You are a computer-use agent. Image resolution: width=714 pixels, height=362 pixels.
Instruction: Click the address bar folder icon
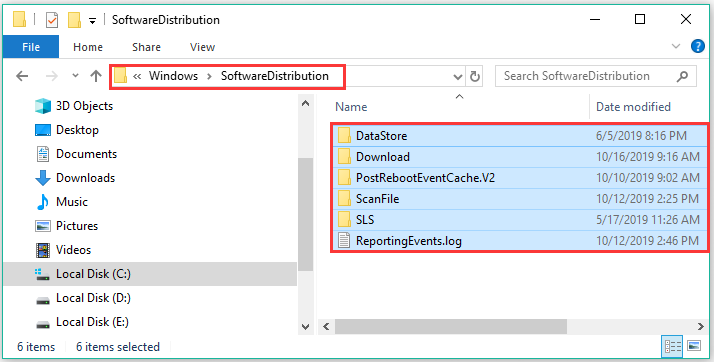tap(121, 76)
